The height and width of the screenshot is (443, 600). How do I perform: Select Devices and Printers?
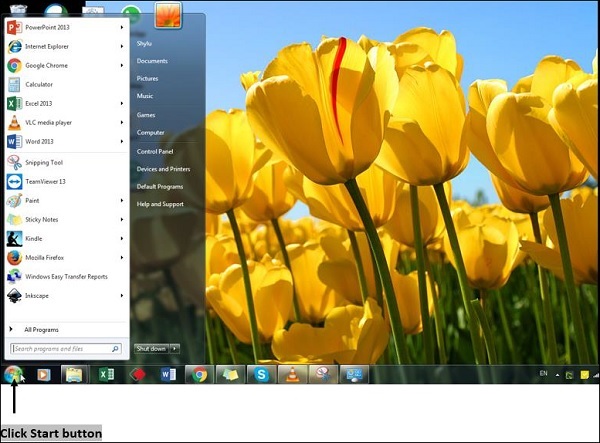point(163,169)
